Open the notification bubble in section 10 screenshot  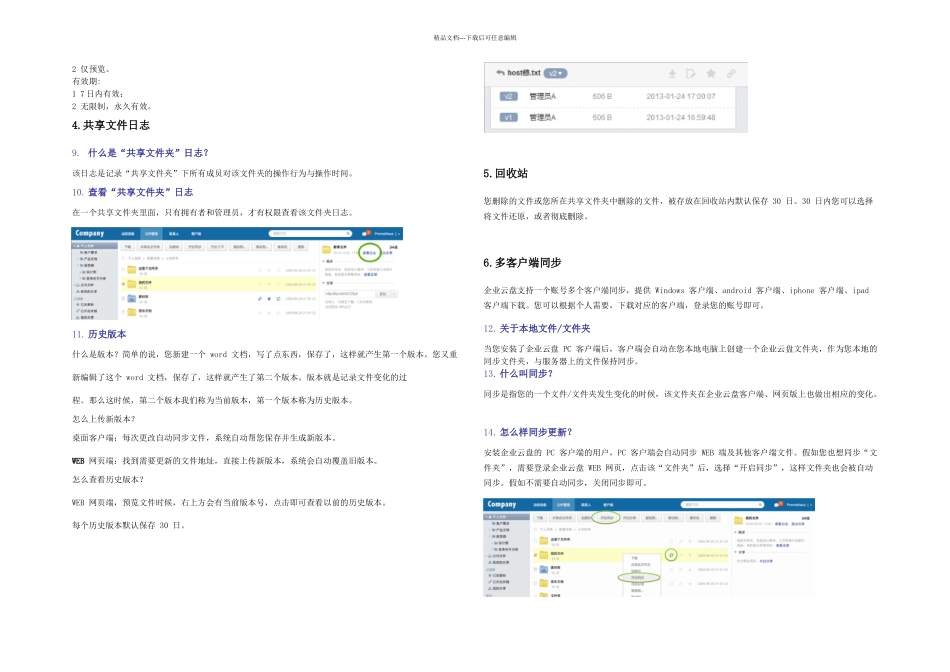[x=367, y=233]
